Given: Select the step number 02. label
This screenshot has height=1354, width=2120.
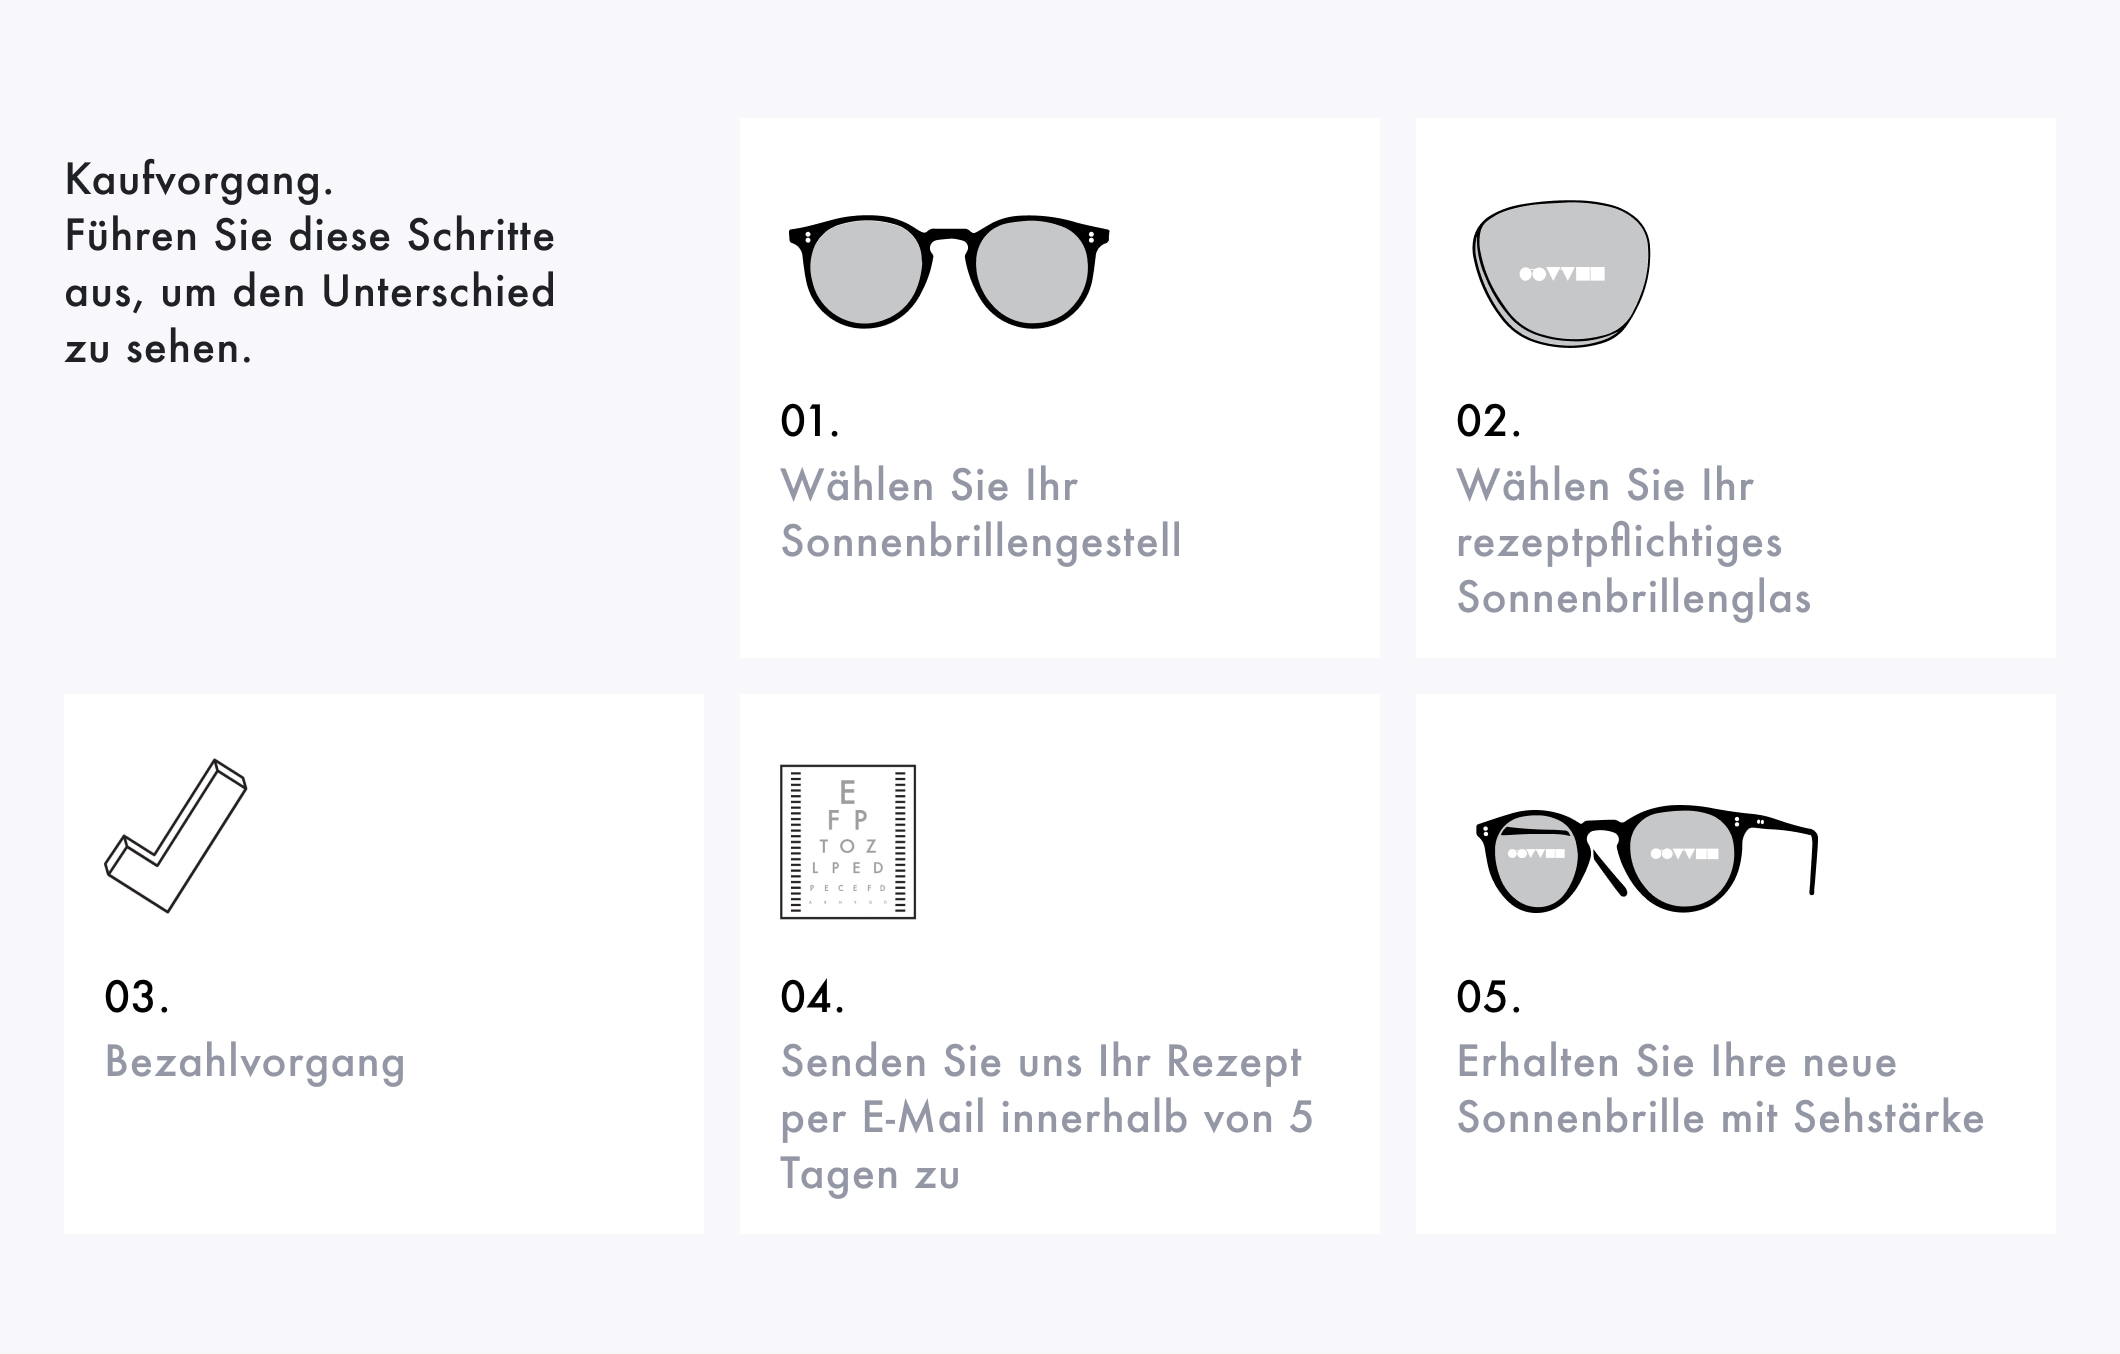Looking at the screenshot, I should [x=1489, y=421].
